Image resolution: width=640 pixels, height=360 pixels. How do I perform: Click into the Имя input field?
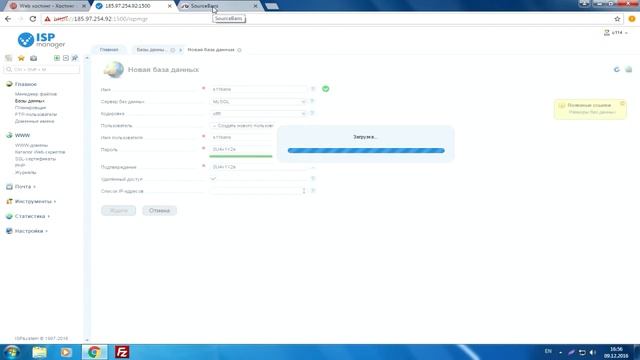pos(259,89)
